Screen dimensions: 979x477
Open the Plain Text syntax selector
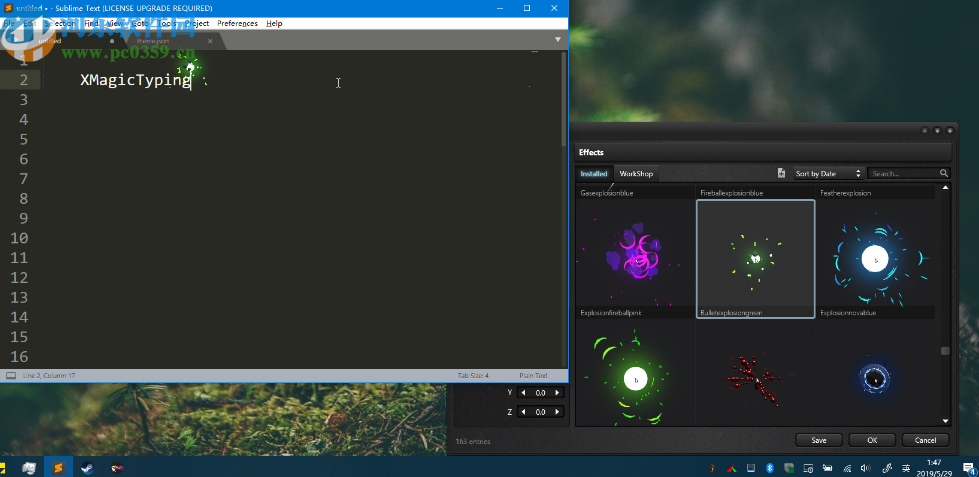pyautogui.click(x=533, y=376)
